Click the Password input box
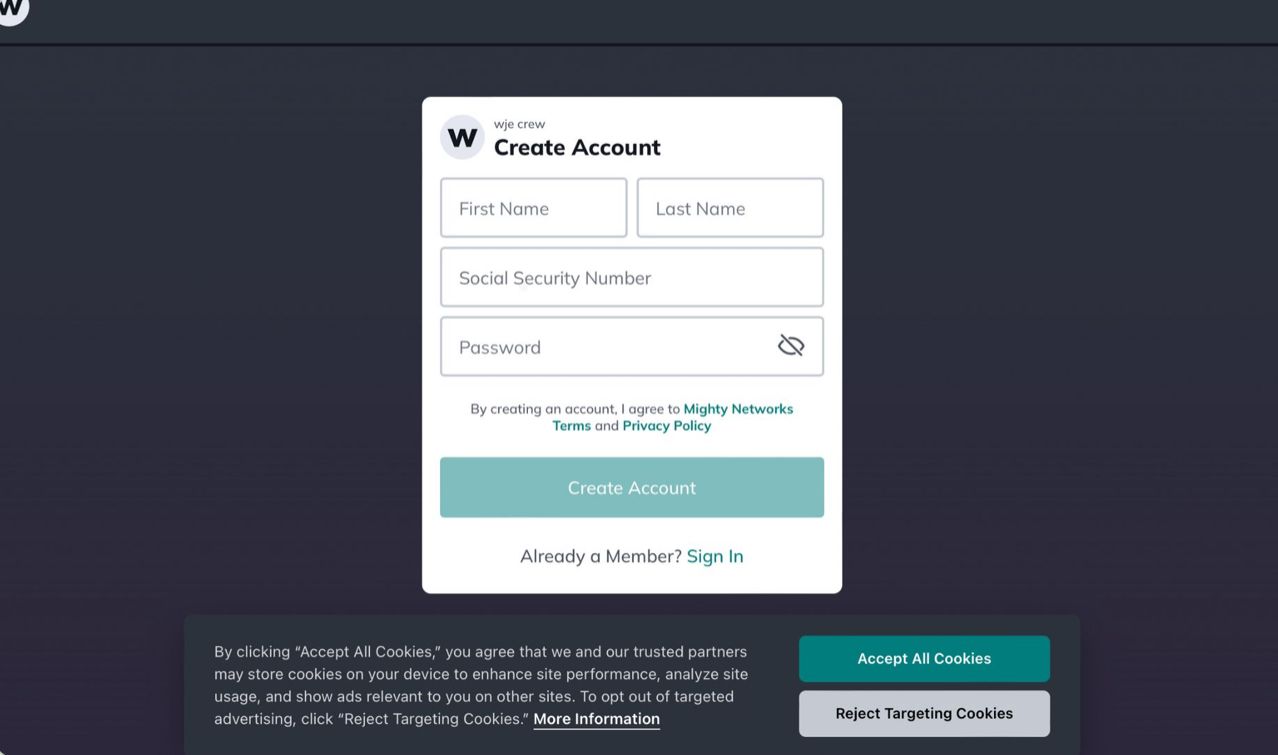1278x755 pixels. point(605,347)
